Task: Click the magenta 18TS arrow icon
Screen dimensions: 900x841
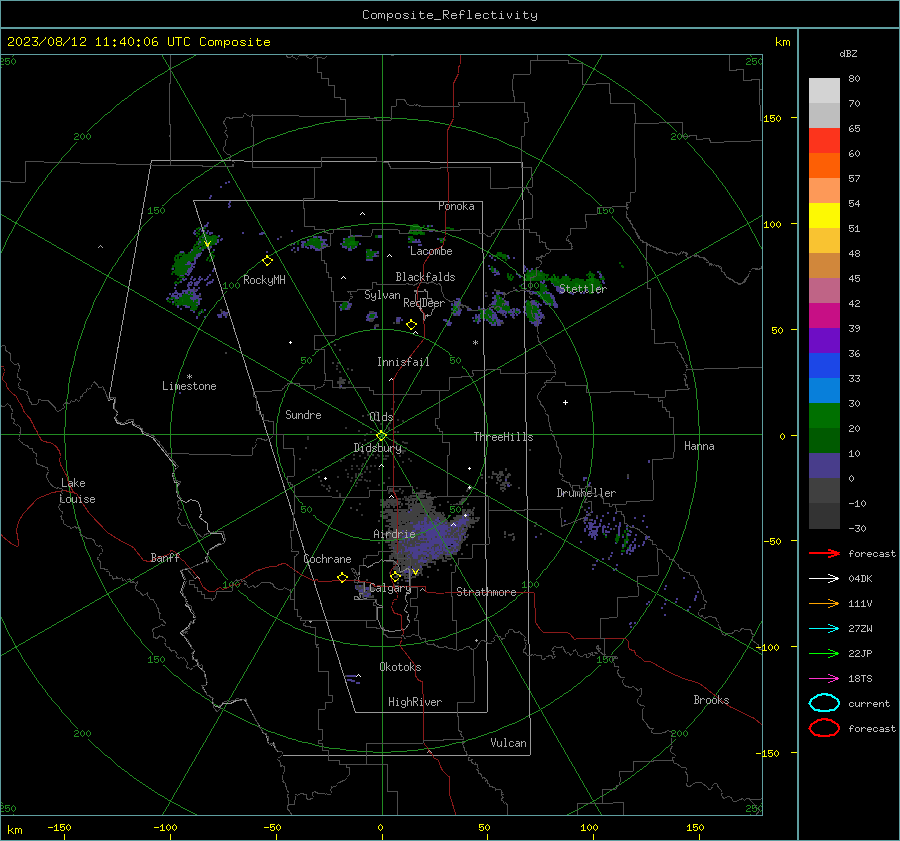Action: [824, 679]
